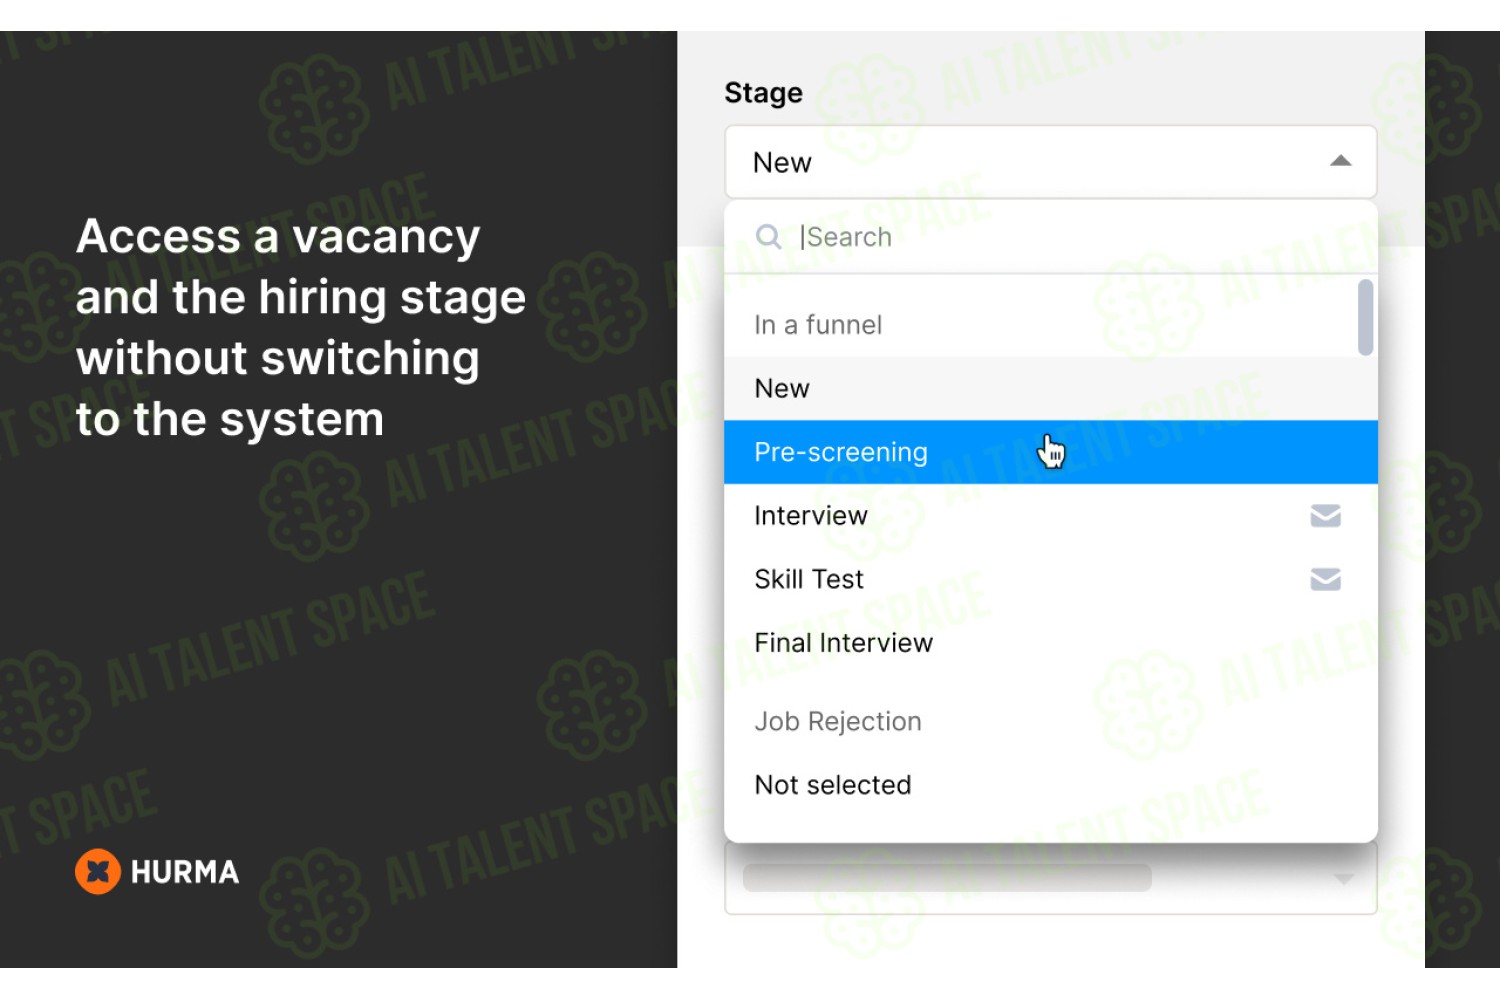Click the Stage combo box showing New
This screenshot has height=1000, width=1500.
(1050, 162)
